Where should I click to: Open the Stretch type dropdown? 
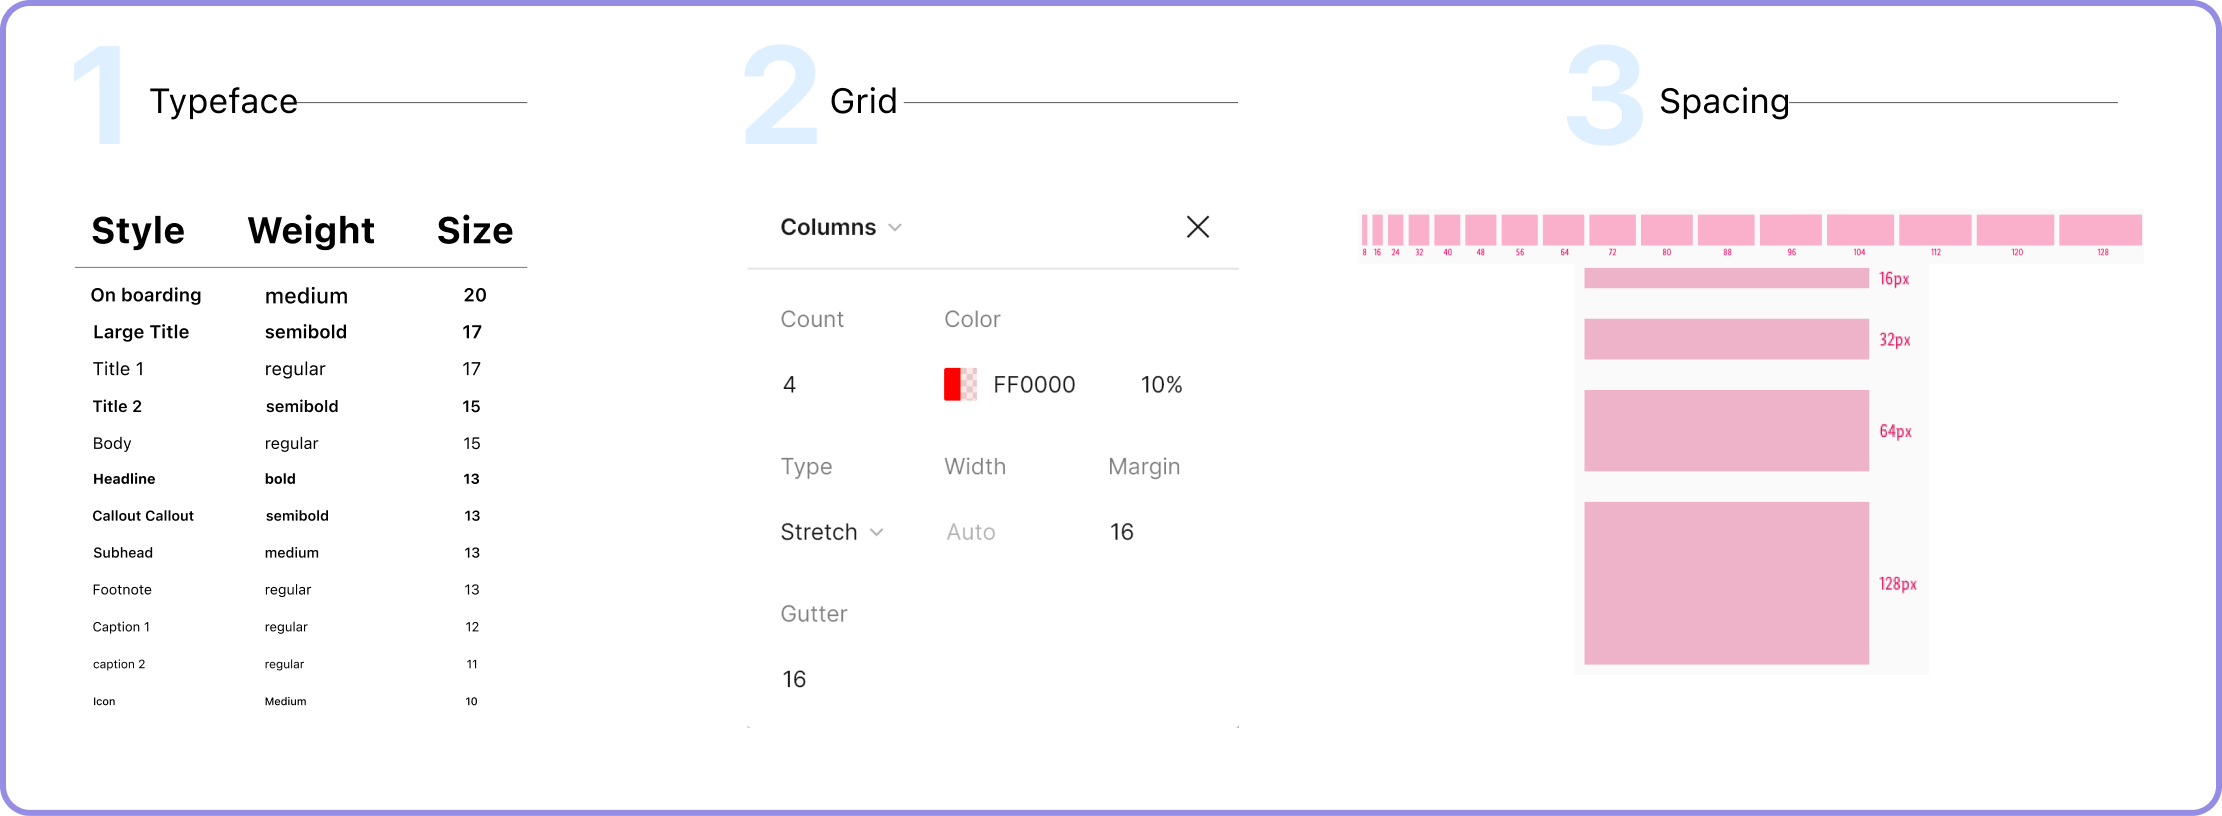(x=831, y=532)
